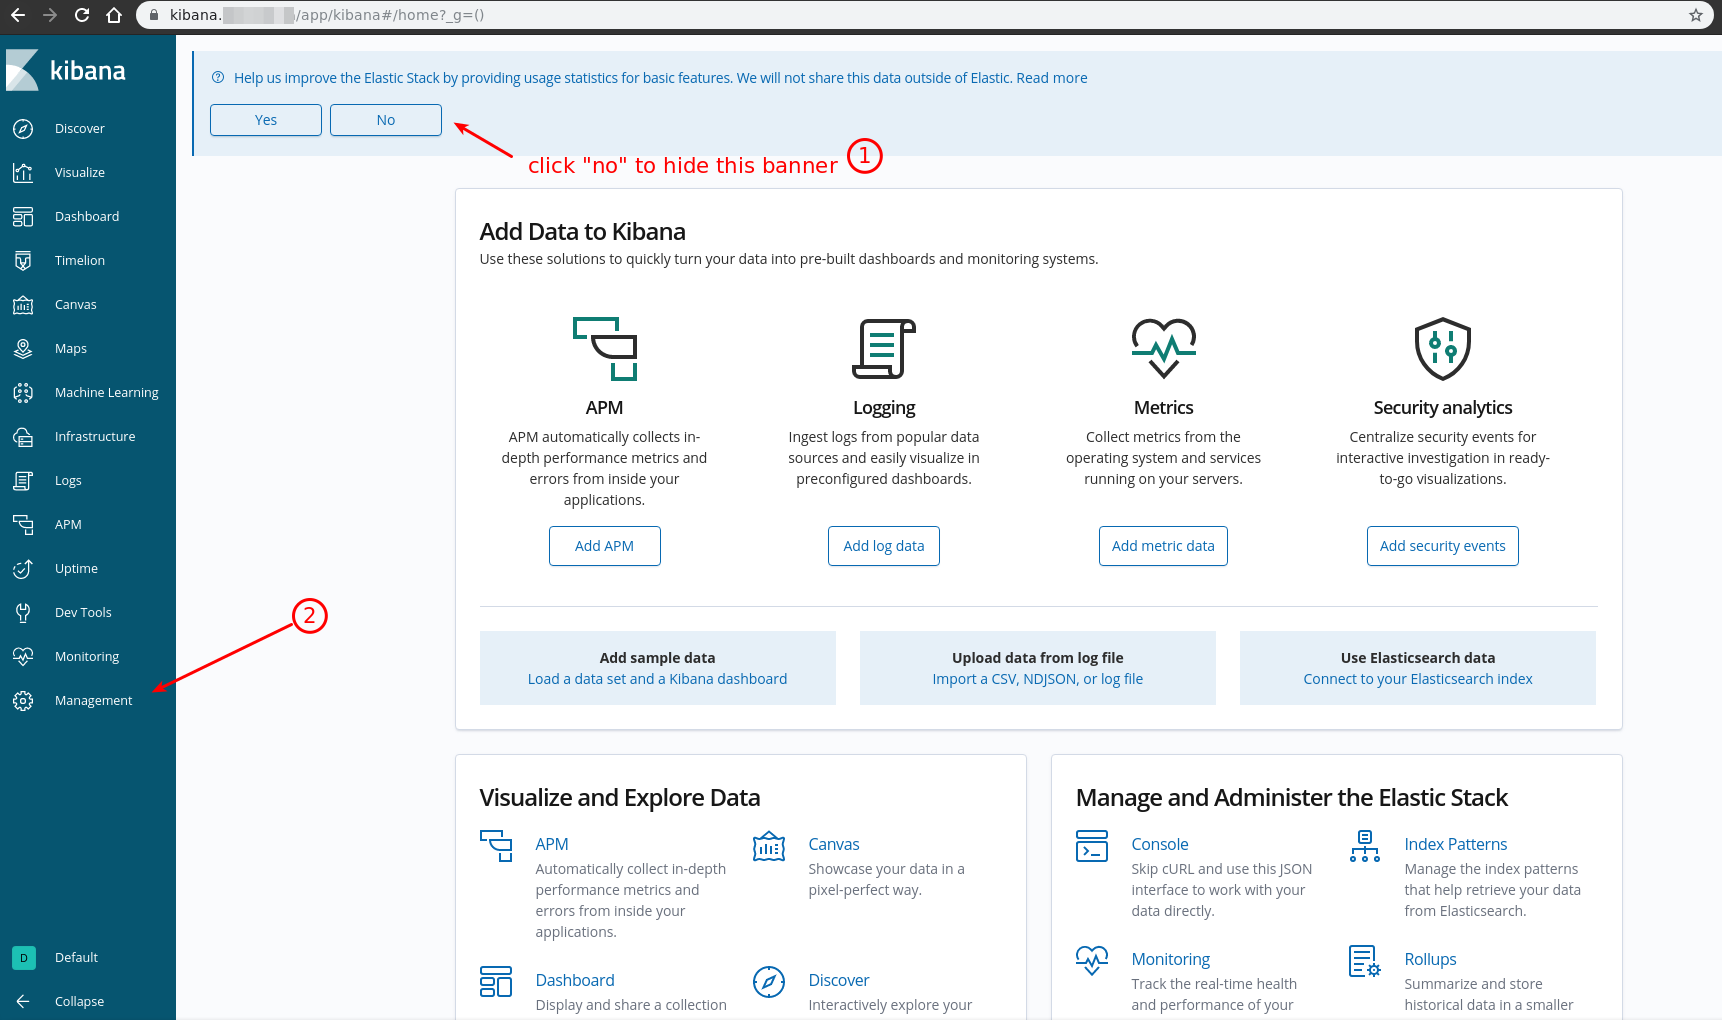This screenshot has width=1722, height=1020.
Task: Click Collapse arrow icon in sidebar
Action: pyautogui.click(x=23, y=1002)
